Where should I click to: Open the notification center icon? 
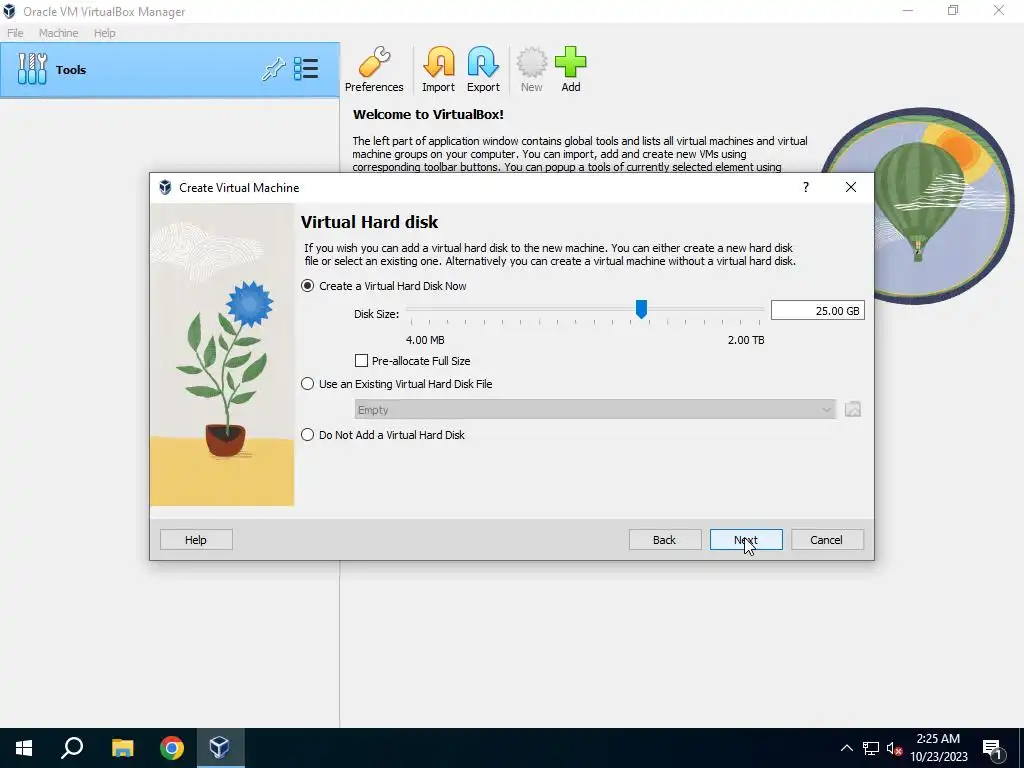[x=993, y=748]
